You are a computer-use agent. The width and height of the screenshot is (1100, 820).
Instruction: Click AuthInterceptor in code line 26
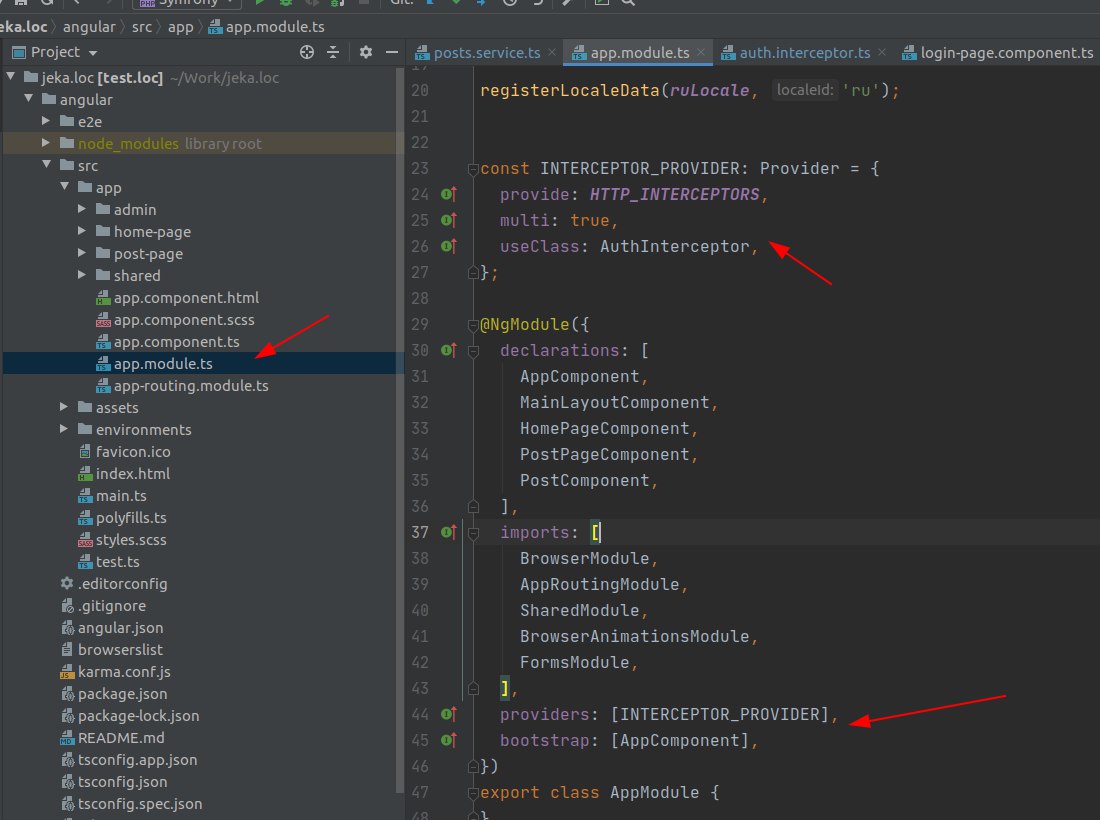pyautogui.click(x=674, y=246)
